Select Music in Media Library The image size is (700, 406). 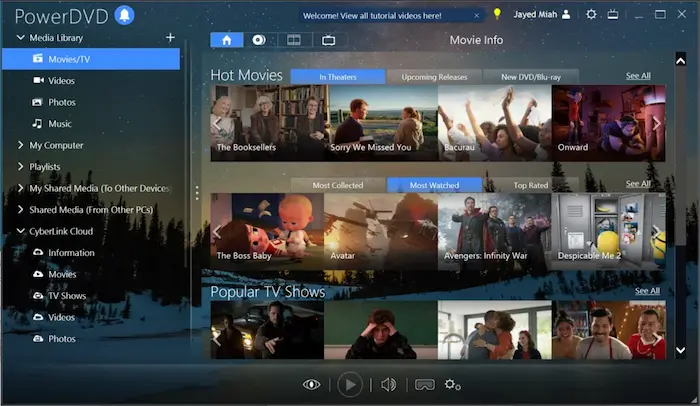pos(60,124)
